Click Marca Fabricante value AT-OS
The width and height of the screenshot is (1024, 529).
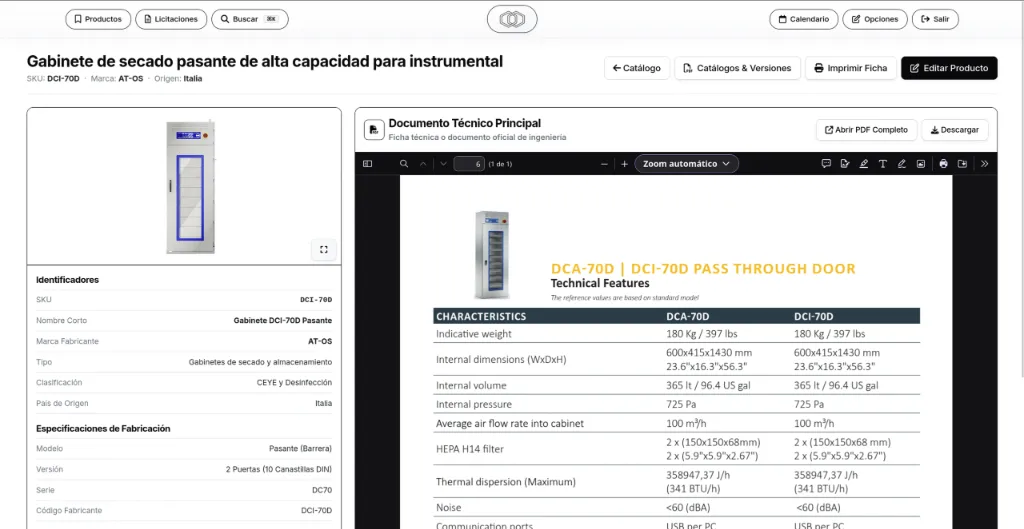(320, 342)
